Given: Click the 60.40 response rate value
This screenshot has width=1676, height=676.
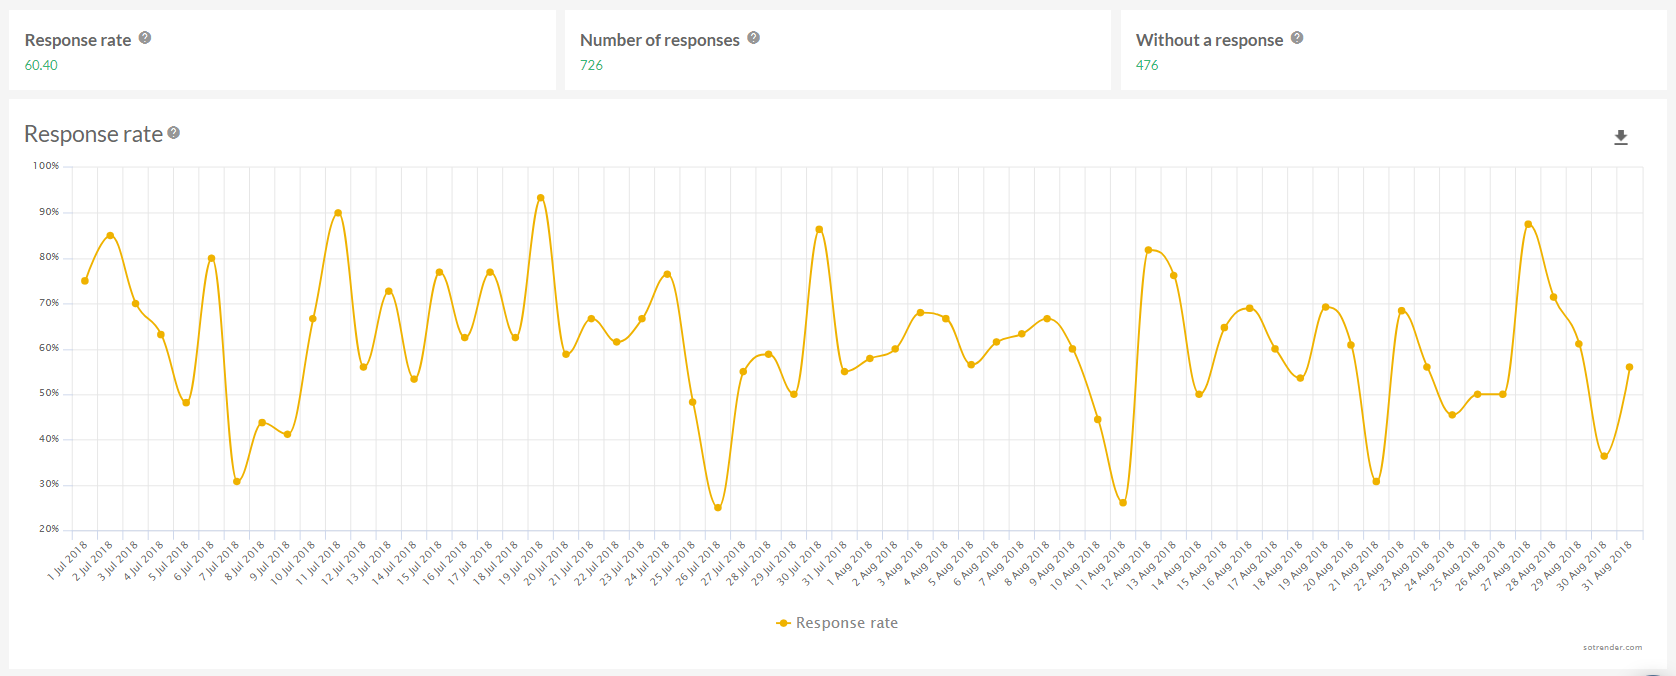Looking at the screenshot, I should (41, 65).
